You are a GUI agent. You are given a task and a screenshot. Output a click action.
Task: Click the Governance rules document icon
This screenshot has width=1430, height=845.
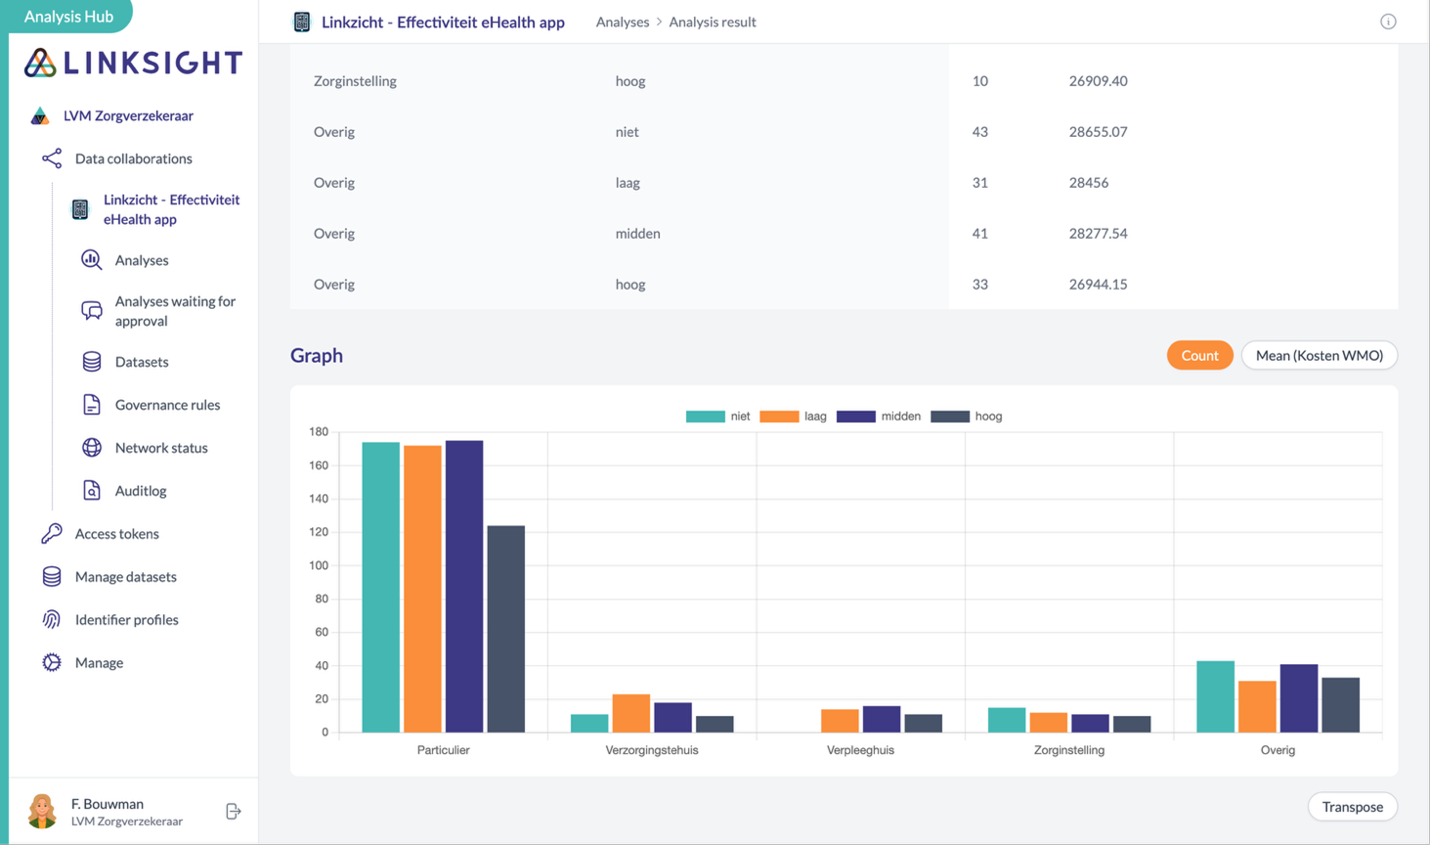[x=91, y=405]
